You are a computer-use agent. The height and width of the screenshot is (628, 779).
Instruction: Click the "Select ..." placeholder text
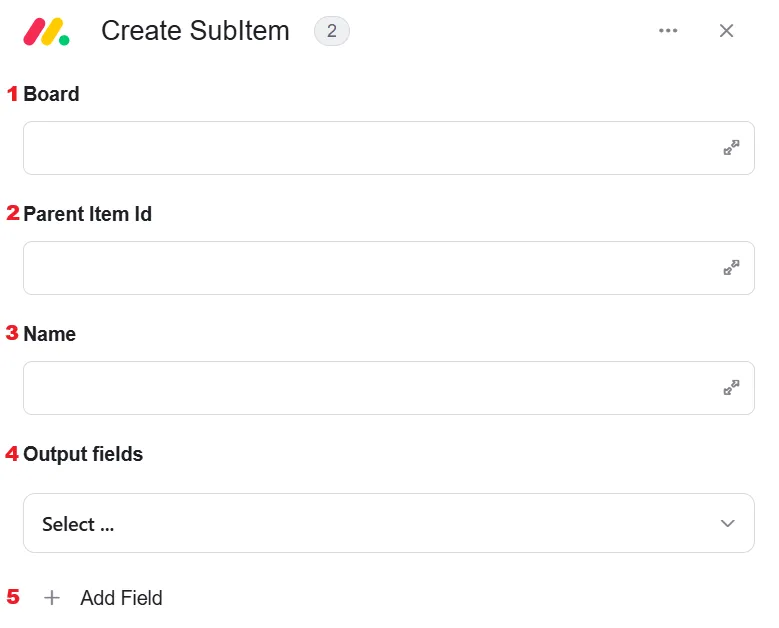[78, 524]
